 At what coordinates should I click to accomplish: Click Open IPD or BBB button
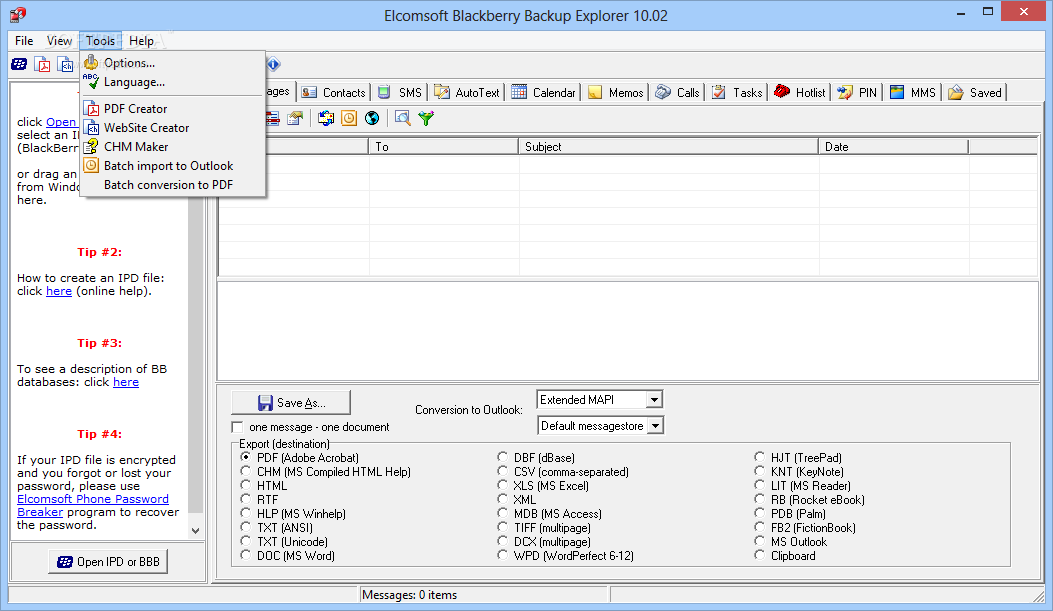pyautogui.click(x=108, y=561)
